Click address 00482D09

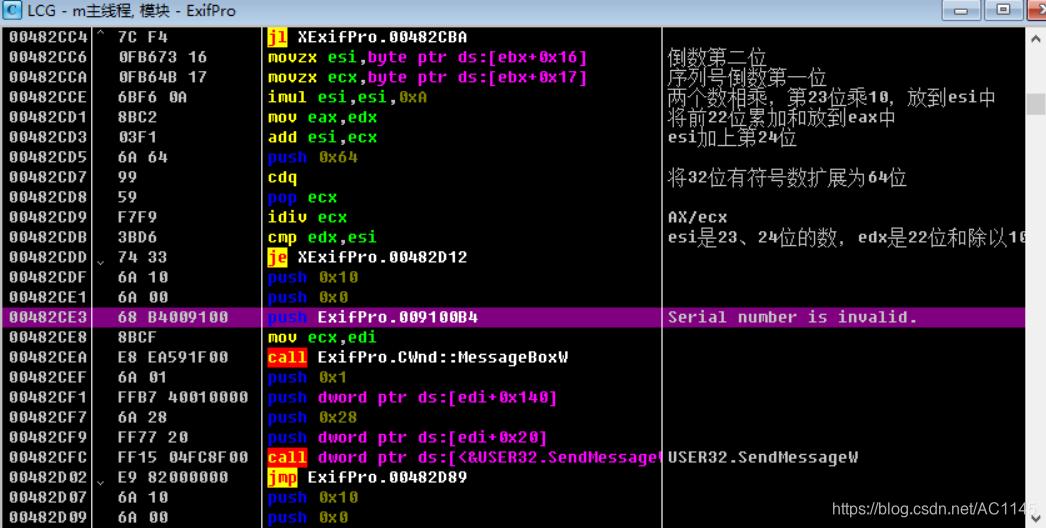click(x=48, y=517)
